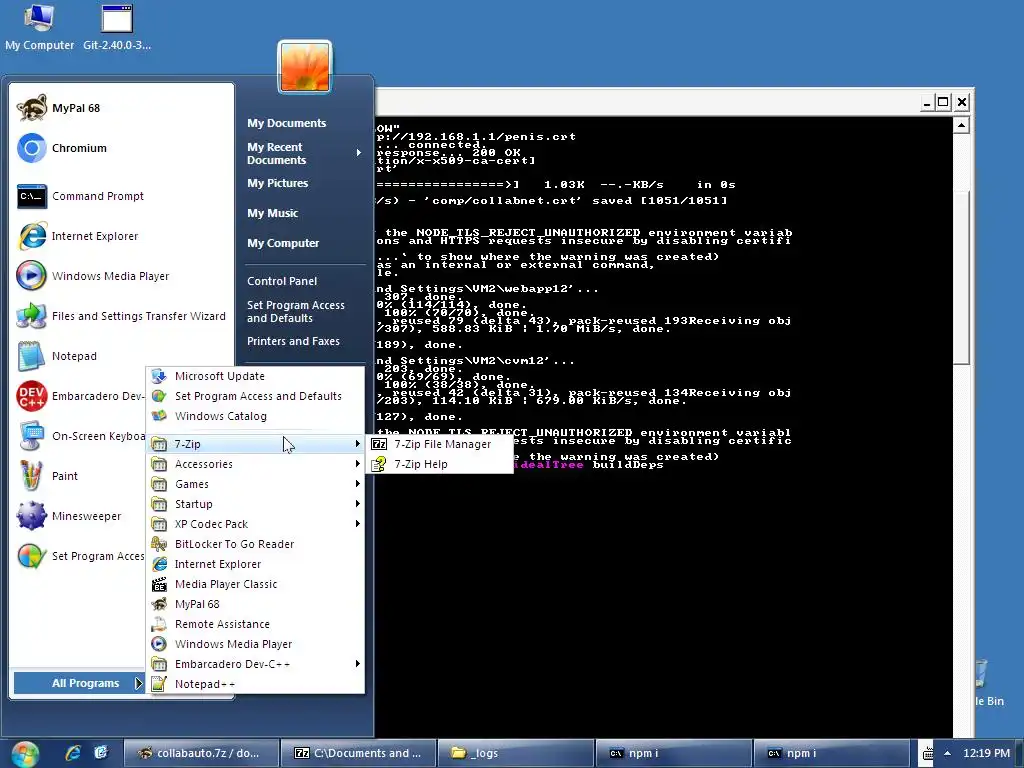Expand the Startup program folder
Image resolution: width=1024 pixels, height=768 pixels.
coord(256,504)
